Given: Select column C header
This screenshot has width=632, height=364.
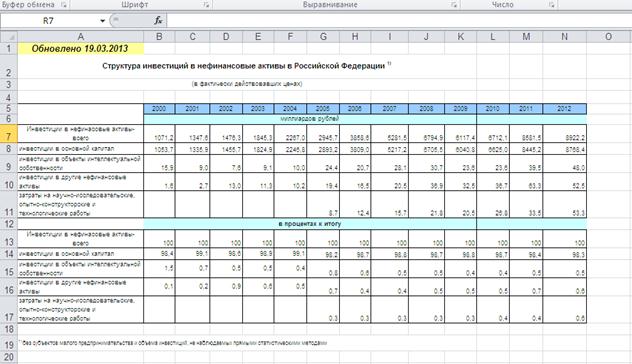Looking at the screenshot, I should click(192, 37).
